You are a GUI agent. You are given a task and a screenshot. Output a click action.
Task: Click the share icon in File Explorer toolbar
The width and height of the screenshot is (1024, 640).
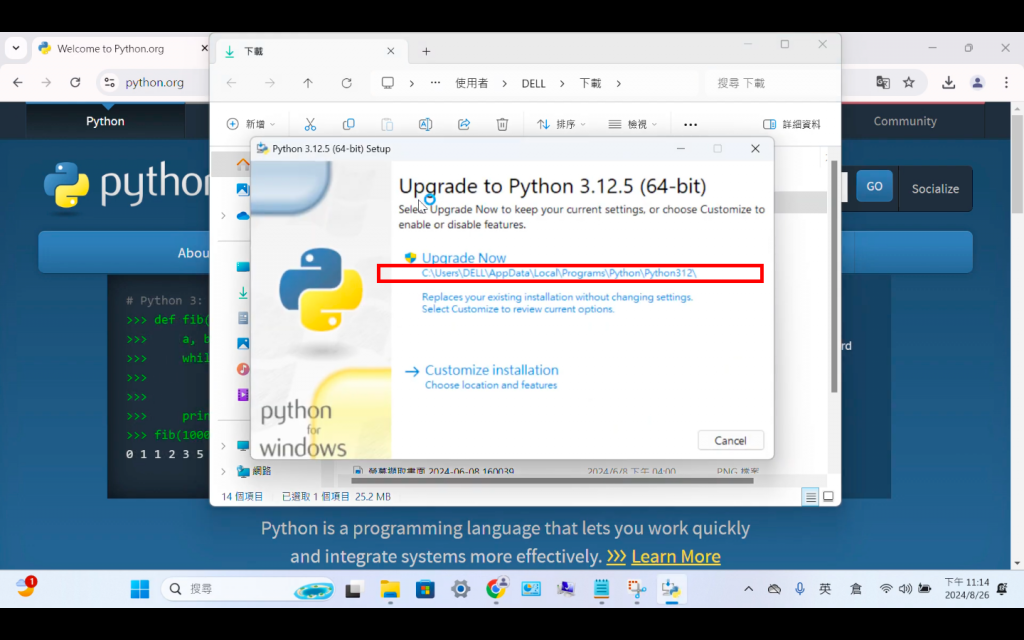464,124
